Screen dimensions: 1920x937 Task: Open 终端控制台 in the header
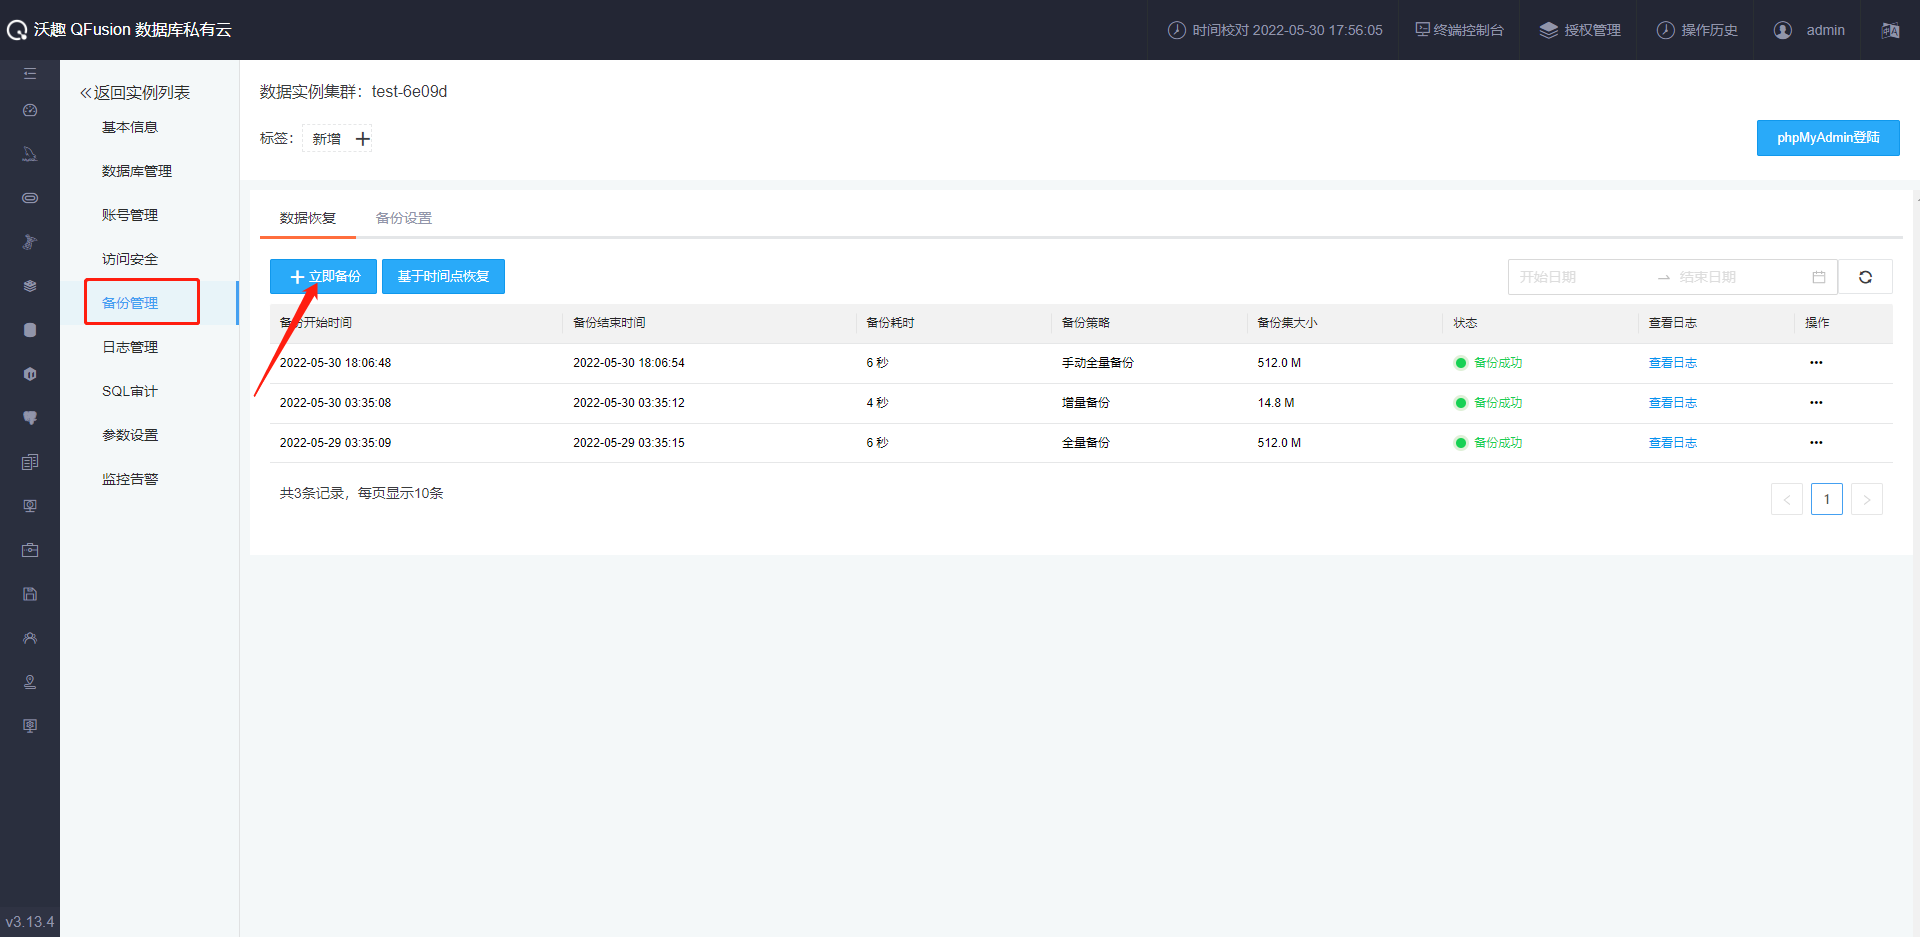[1459, 30]
